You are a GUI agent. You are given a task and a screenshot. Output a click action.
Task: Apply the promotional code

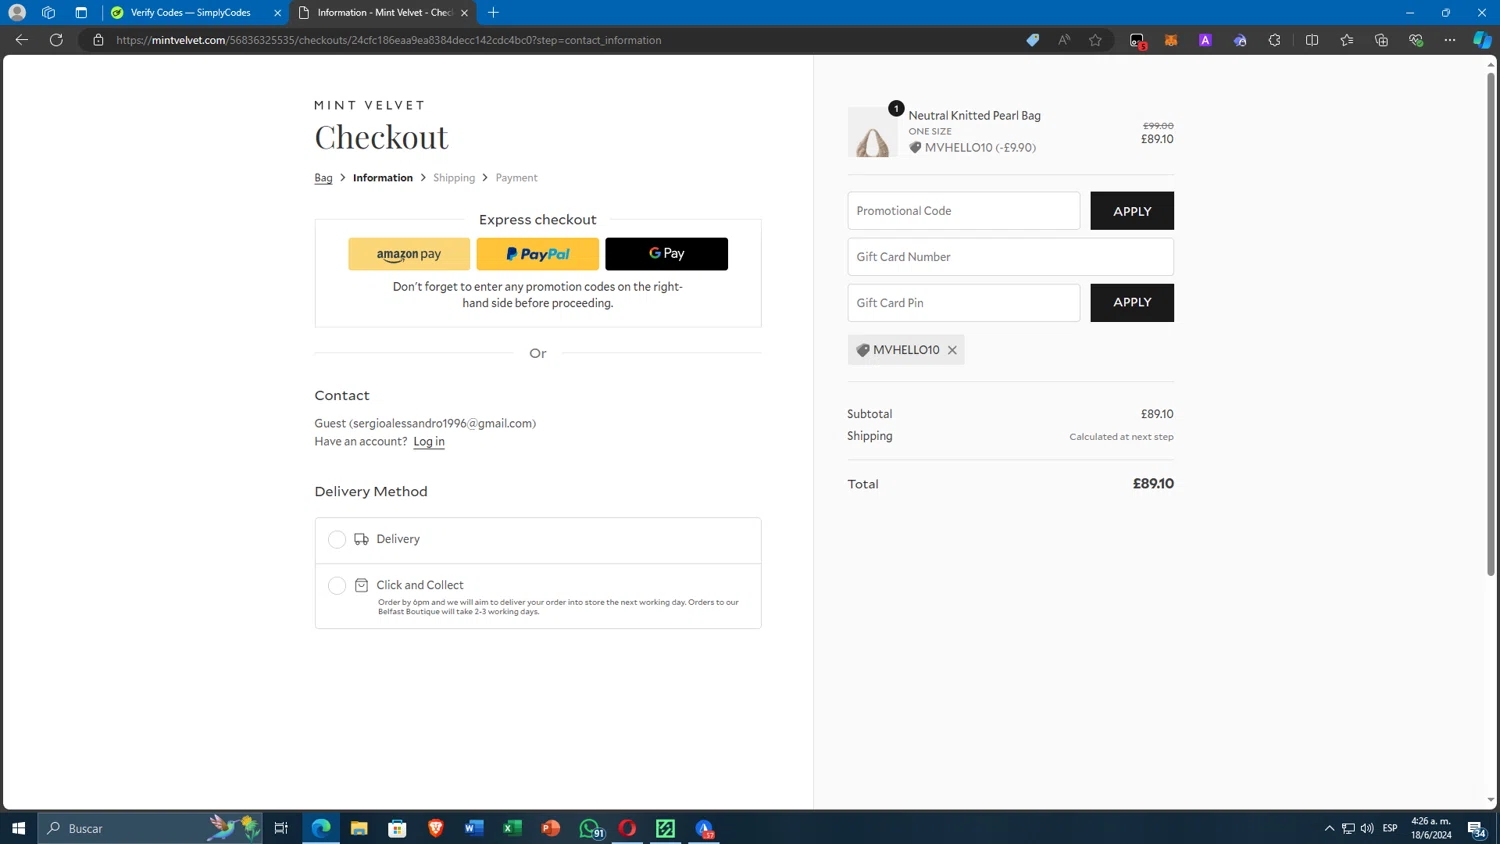tap(1132, 211)
